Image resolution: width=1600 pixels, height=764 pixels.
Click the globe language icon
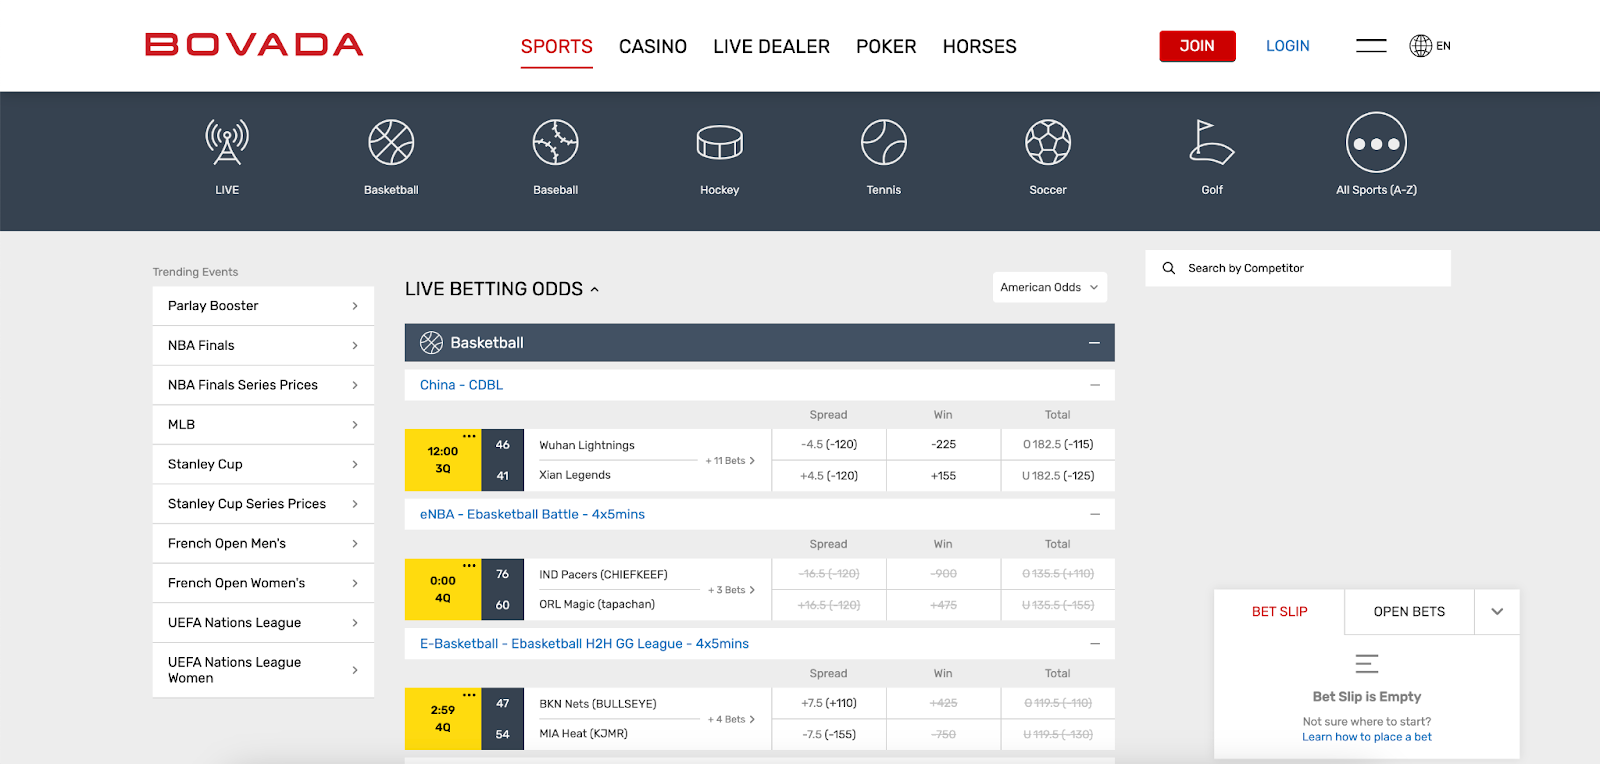pyautogui.click(x=1420, y=46)
